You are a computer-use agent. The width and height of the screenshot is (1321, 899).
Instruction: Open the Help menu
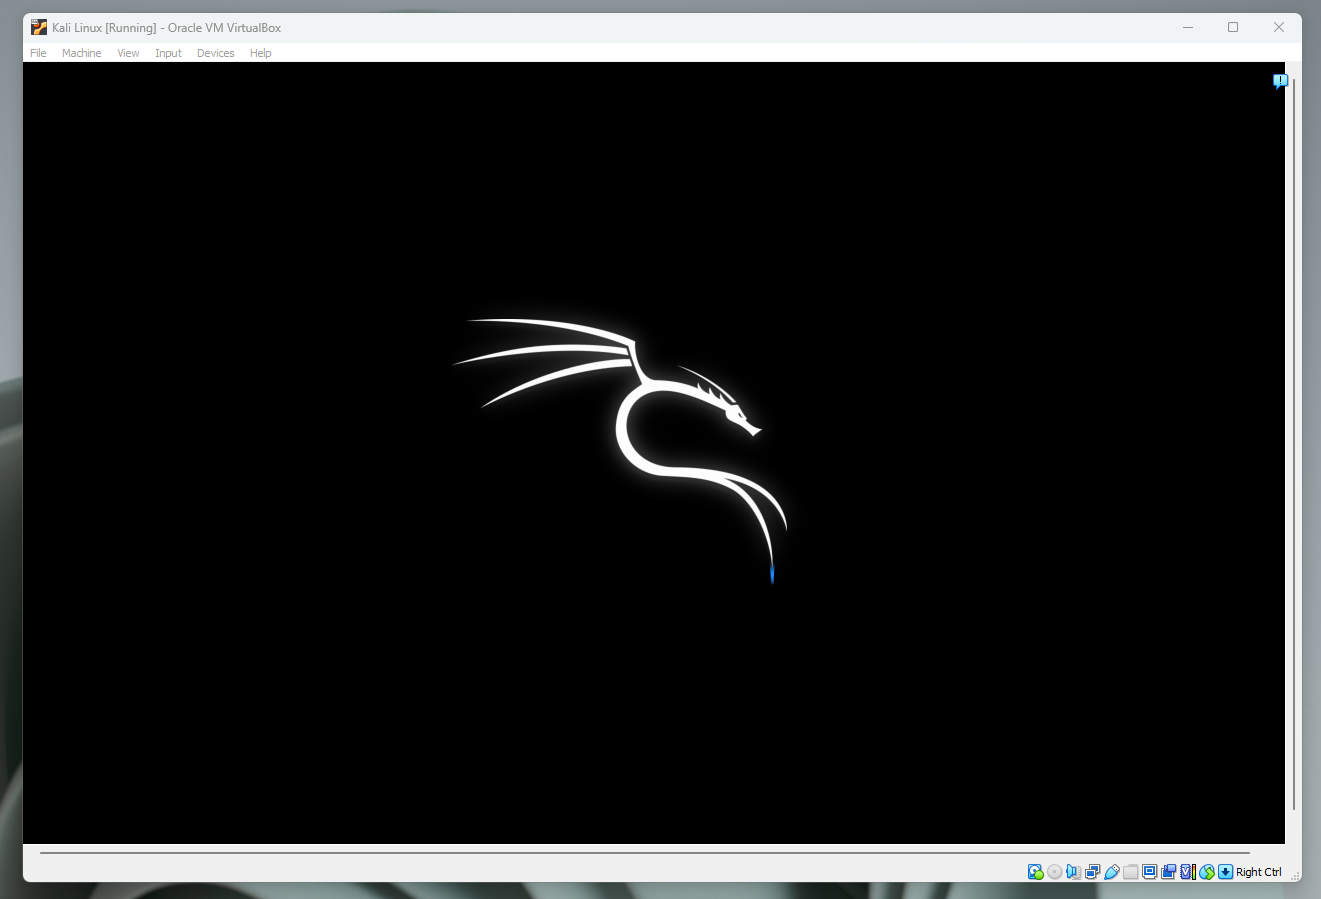click(x=260, y=53)
